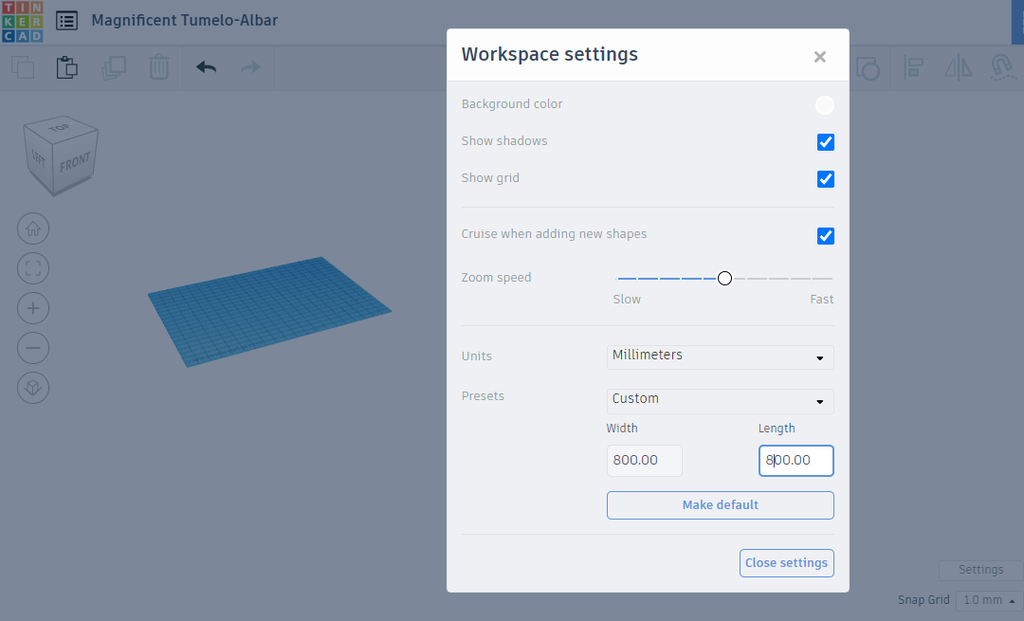Image resolution: width=1024 pixels, height=621 pixels.
Task: Click the Fit all in view icon
Action: [33, 268]
